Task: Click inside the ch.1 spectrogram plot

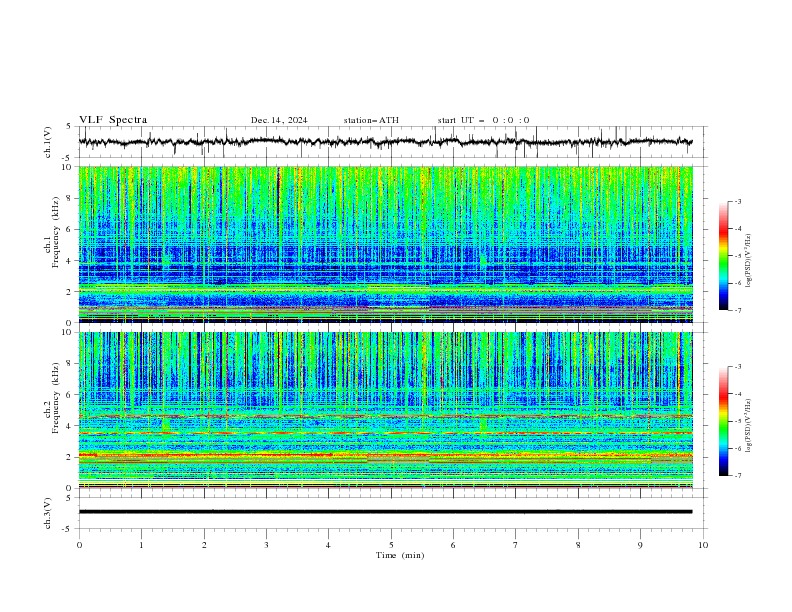Action: pyautogui.click(x=385, y=244)
